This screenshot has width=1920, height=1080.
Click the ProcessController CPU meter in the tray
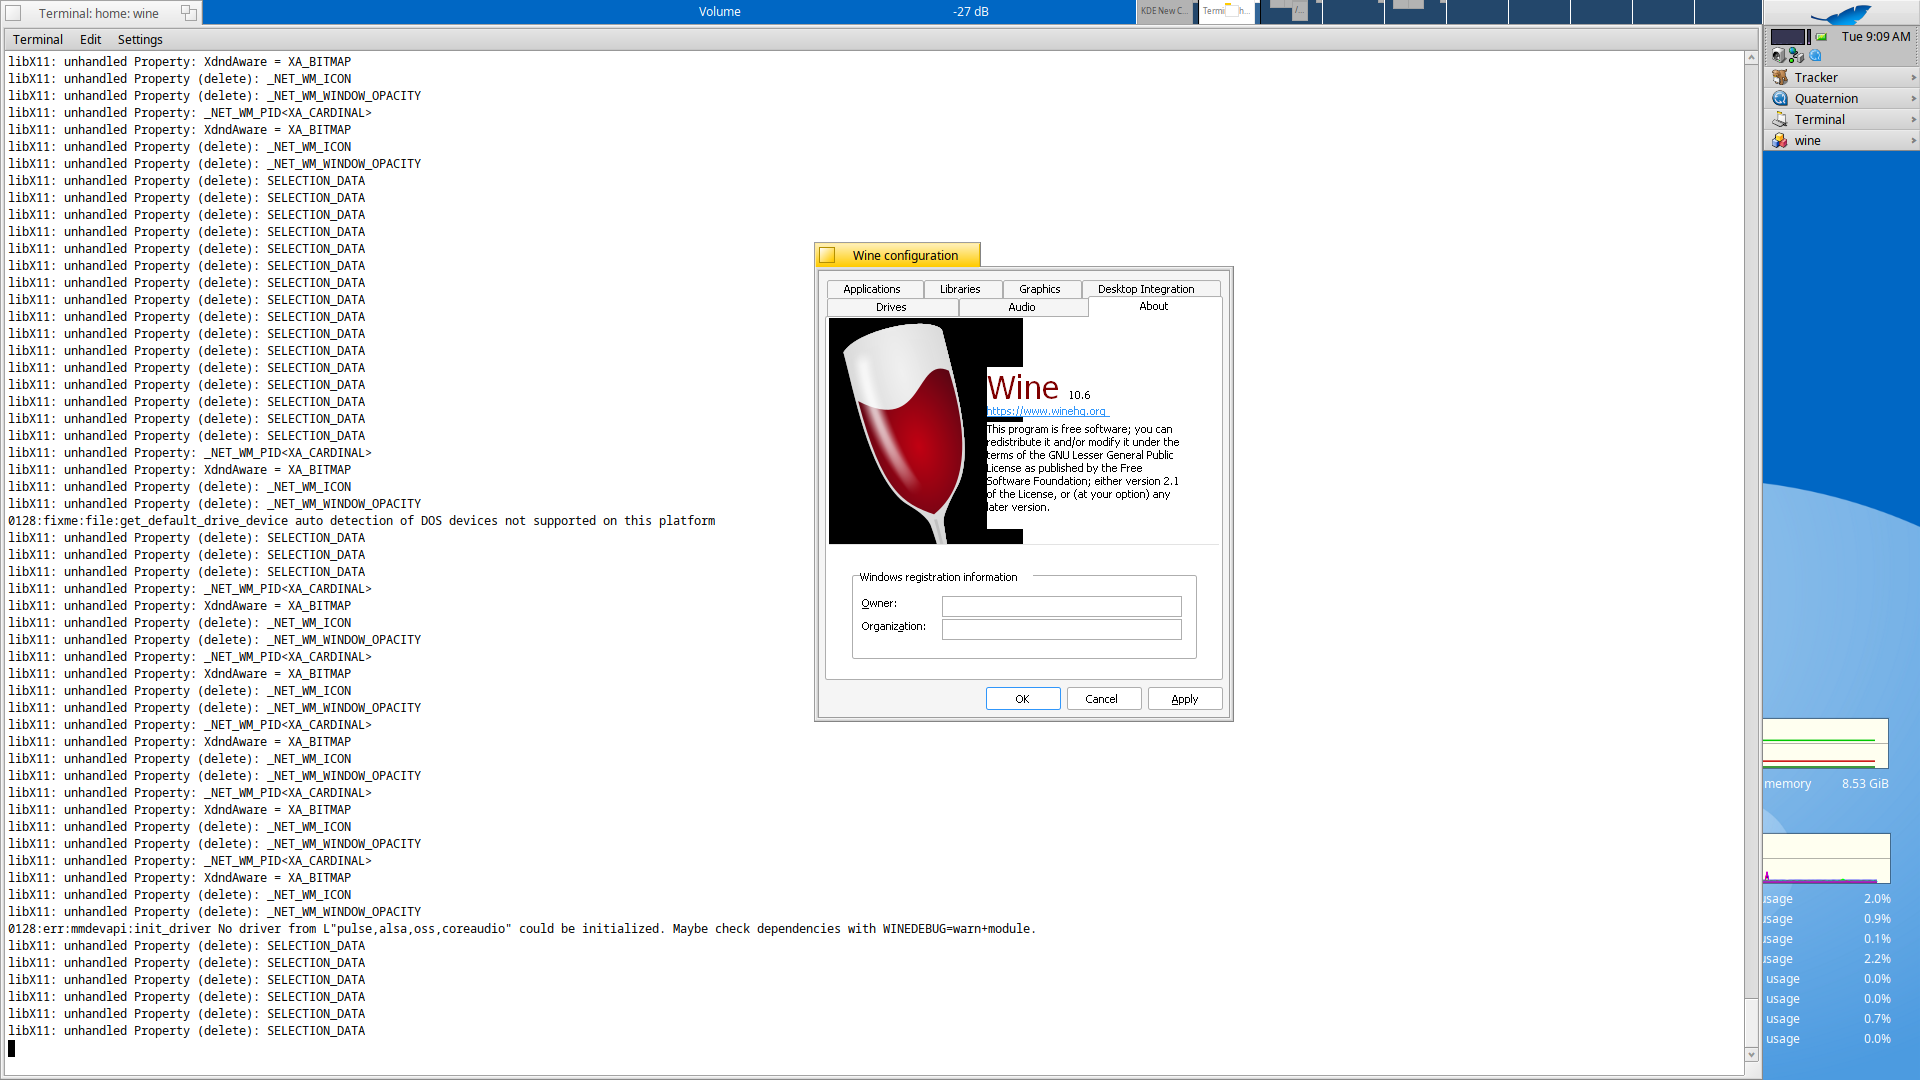tap(1790, 37)
